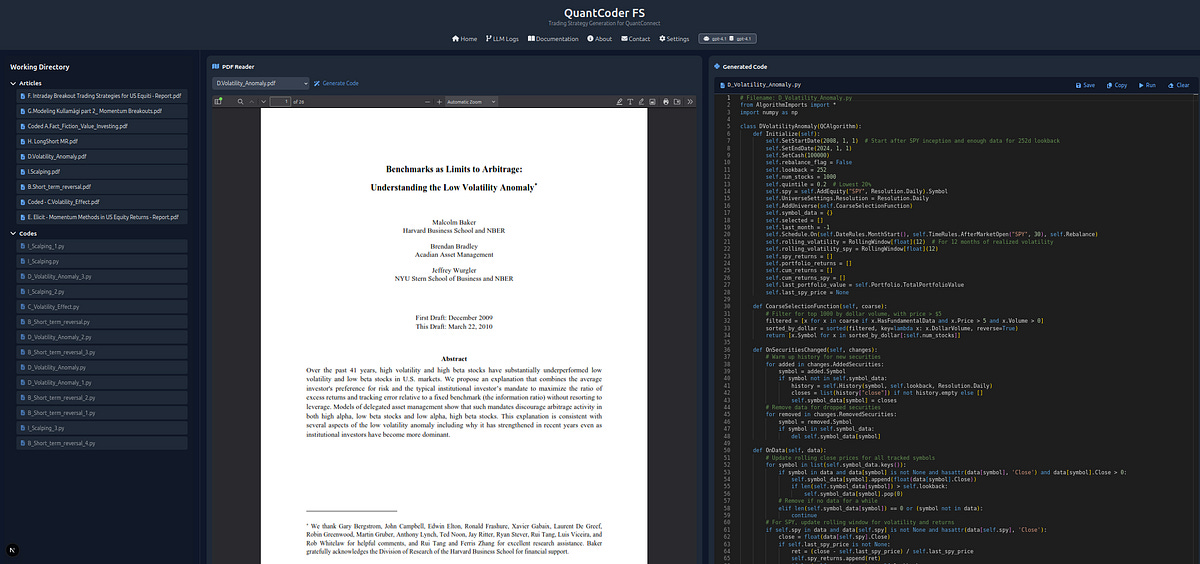Screen dimensions: 1200x564
Task: Click the N avatar badge bottom-left
Action: [x=10, y=551]
